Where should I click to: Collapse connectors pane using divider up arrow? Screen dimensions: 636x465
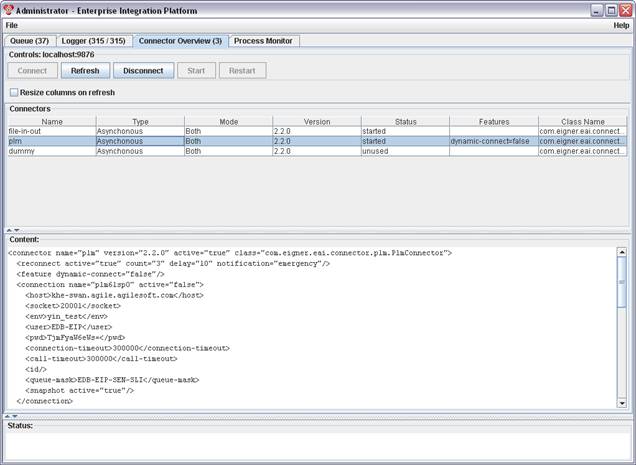[9, 230]
